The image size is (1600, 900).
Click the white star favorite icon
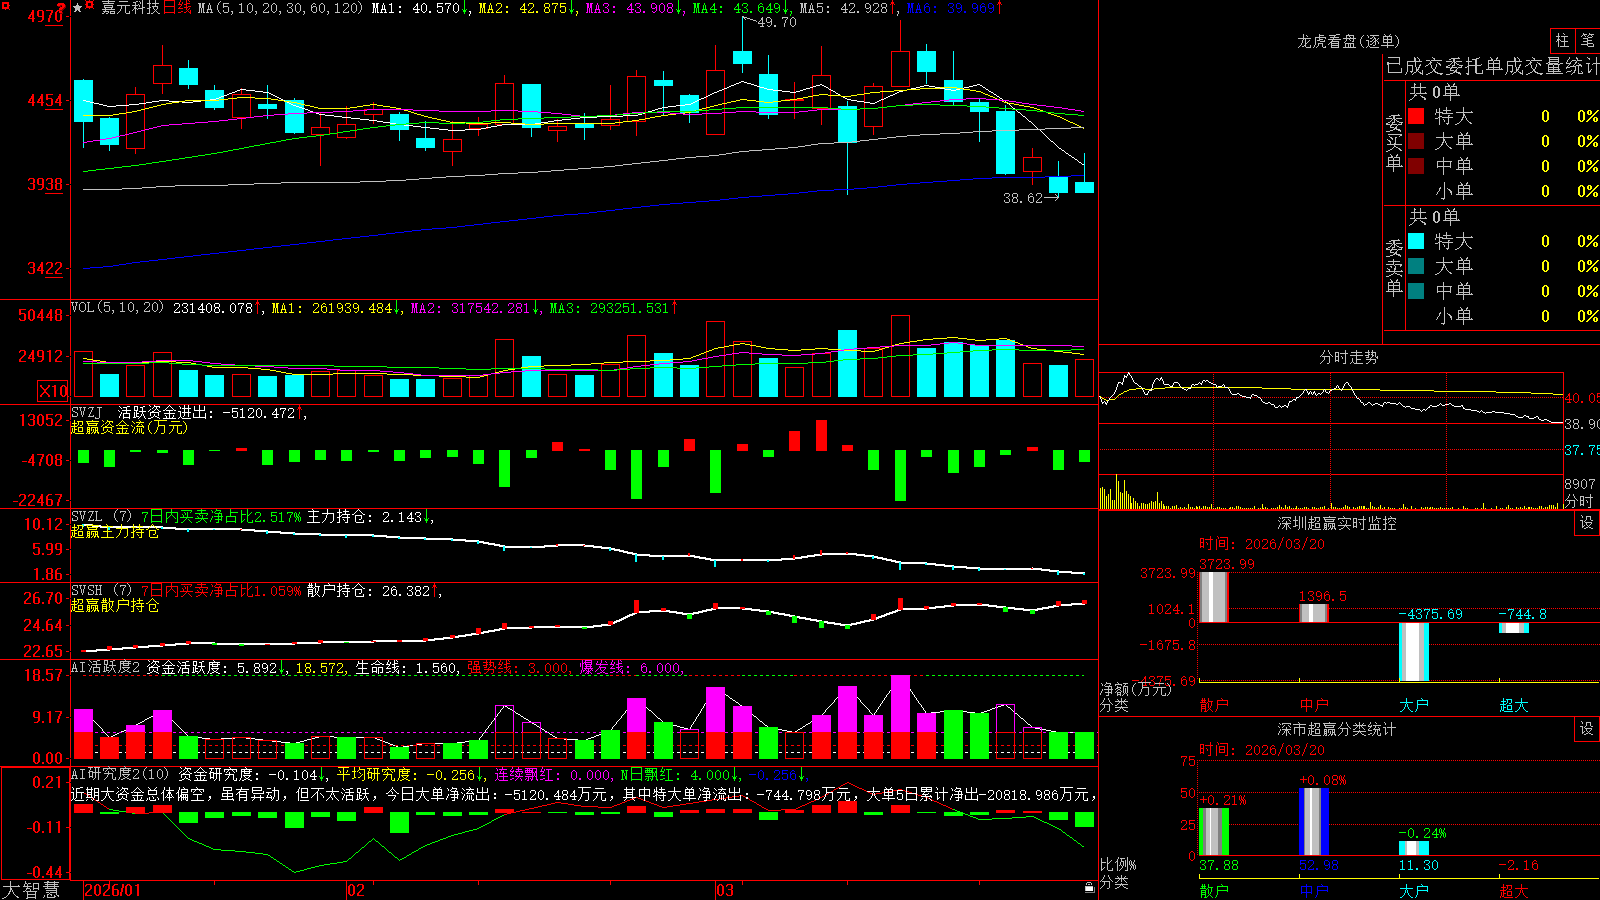[78, 8]
